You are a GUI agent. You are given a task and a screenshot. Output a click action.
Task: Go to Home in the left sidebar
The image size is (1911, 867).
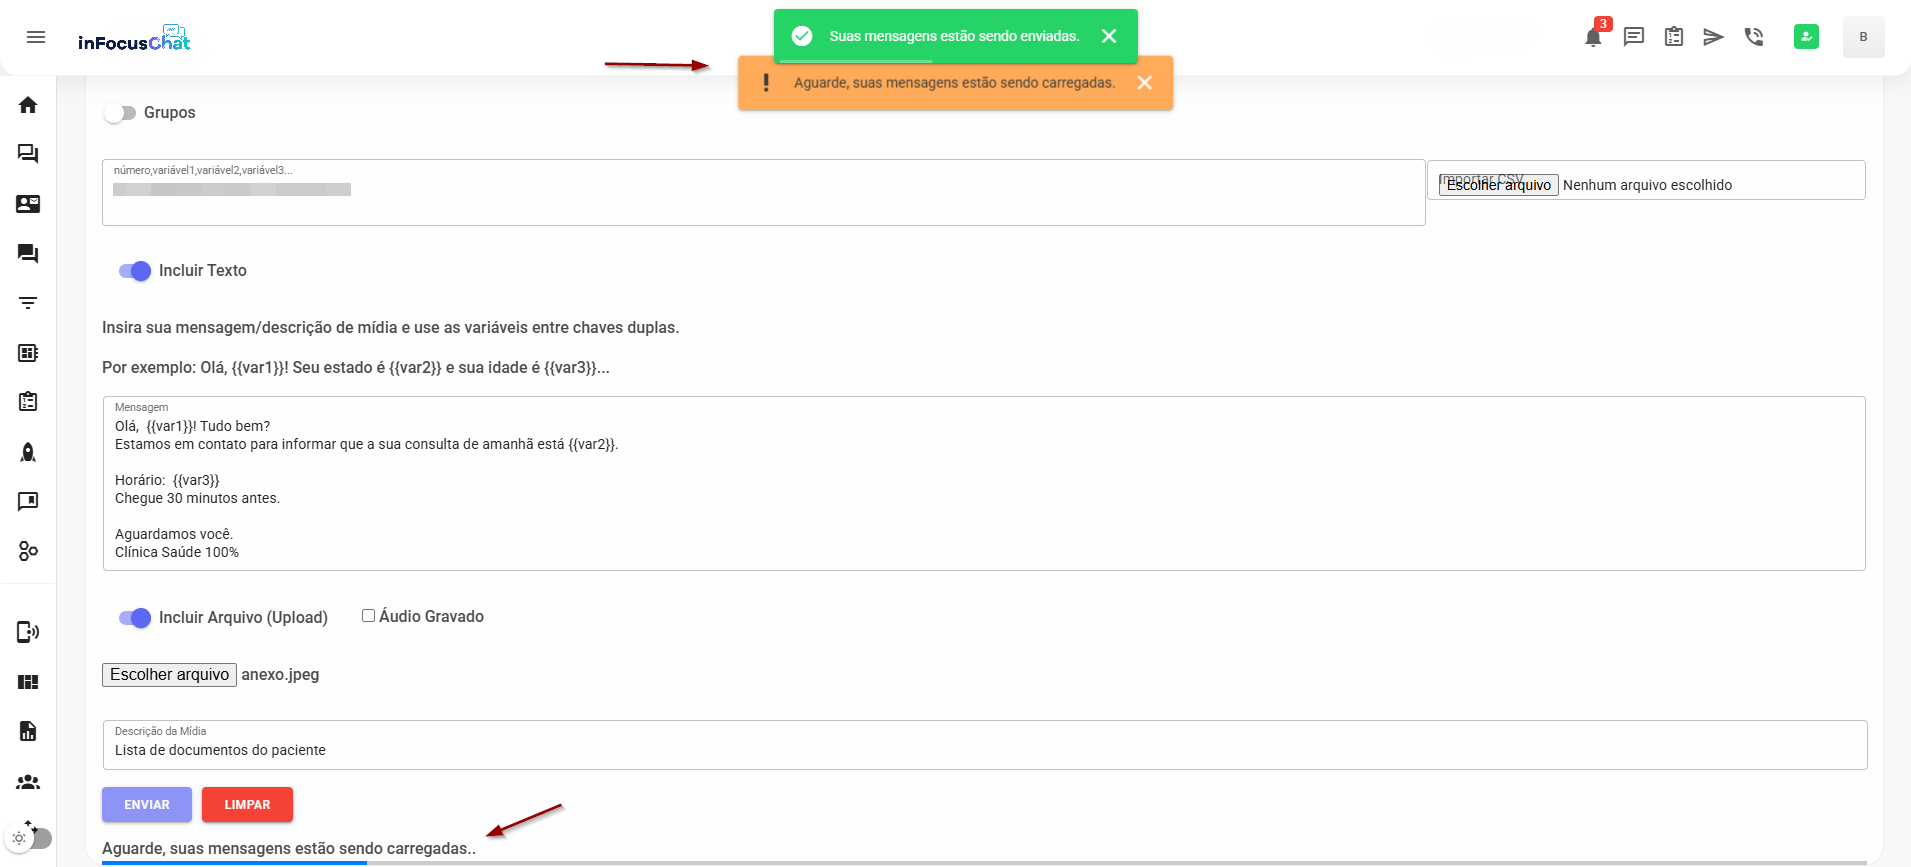(28, 105)
